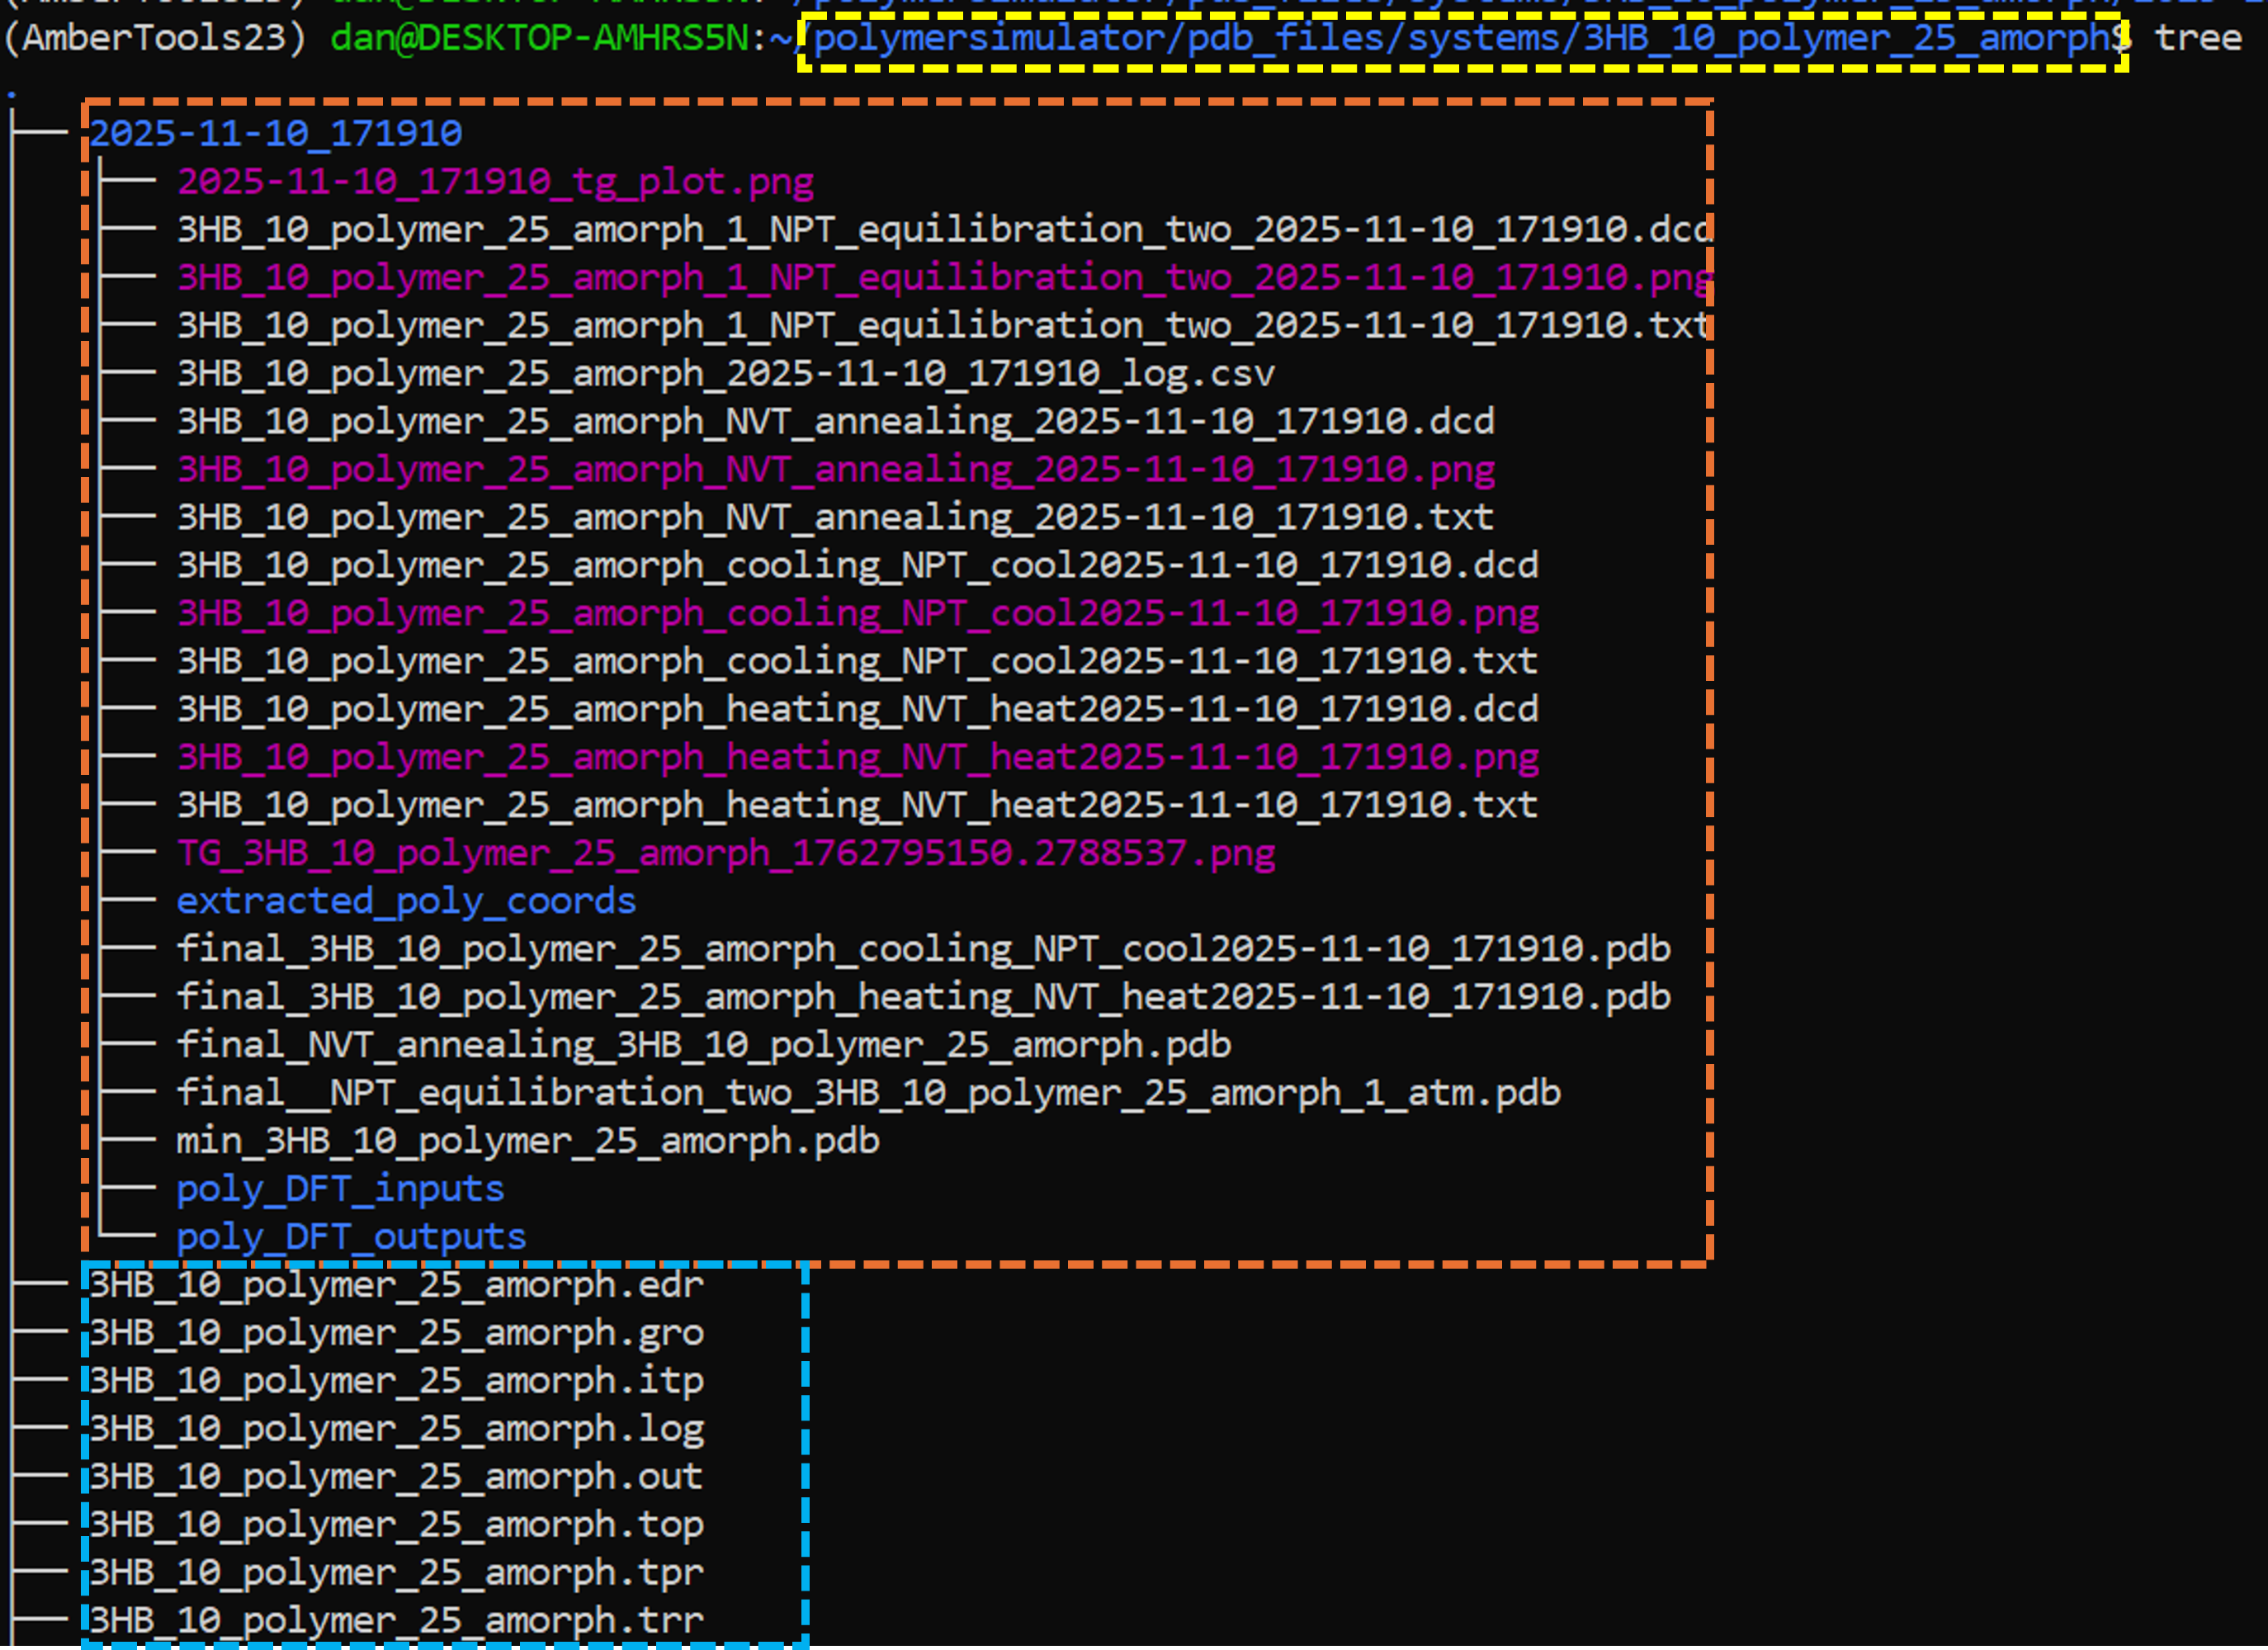
Task: Select the extracted_poly_coords directory
Action: click(407, 902)
